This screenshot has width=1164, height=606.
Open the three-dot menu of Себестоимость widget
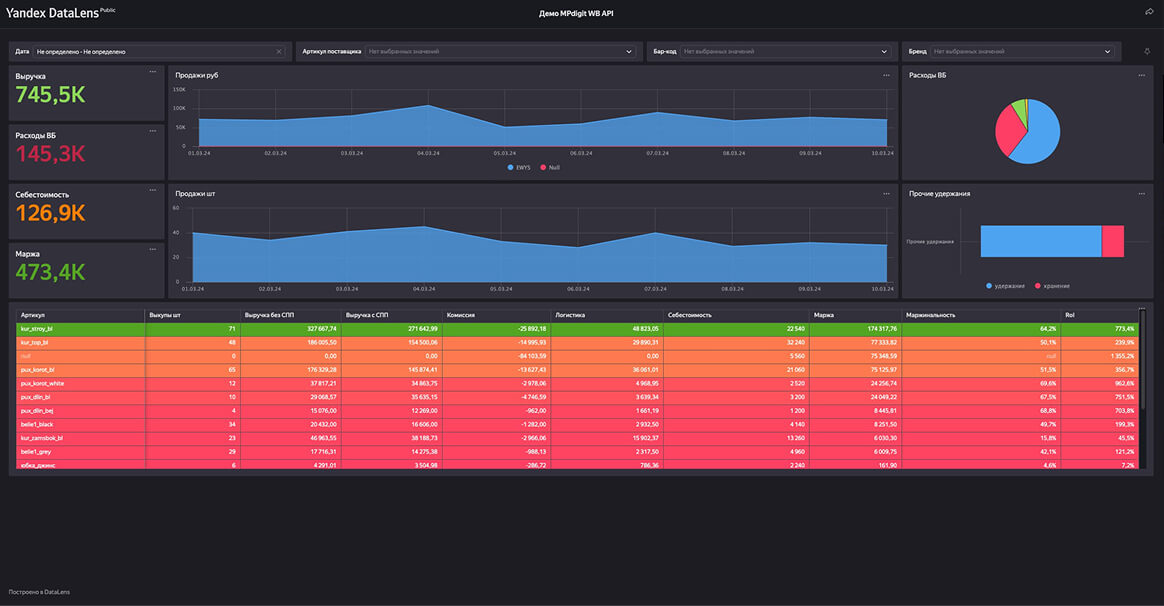152,190
